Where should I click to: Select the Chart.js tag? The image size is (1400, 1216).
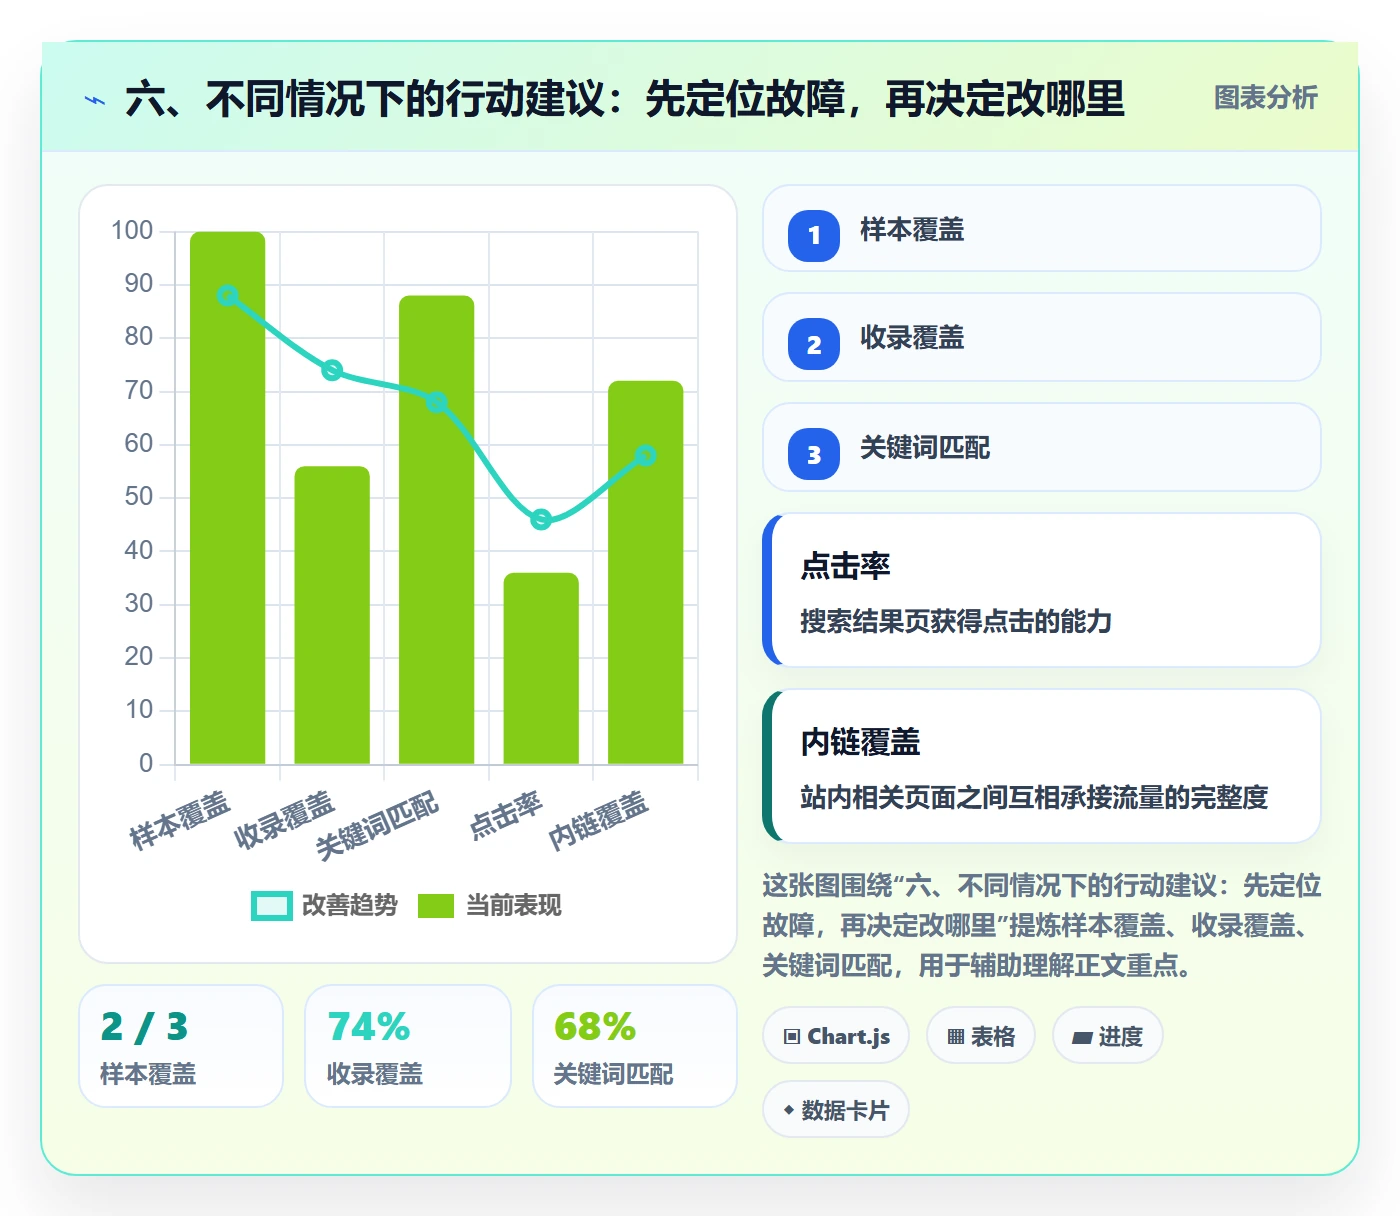[x=836, y=1036]
